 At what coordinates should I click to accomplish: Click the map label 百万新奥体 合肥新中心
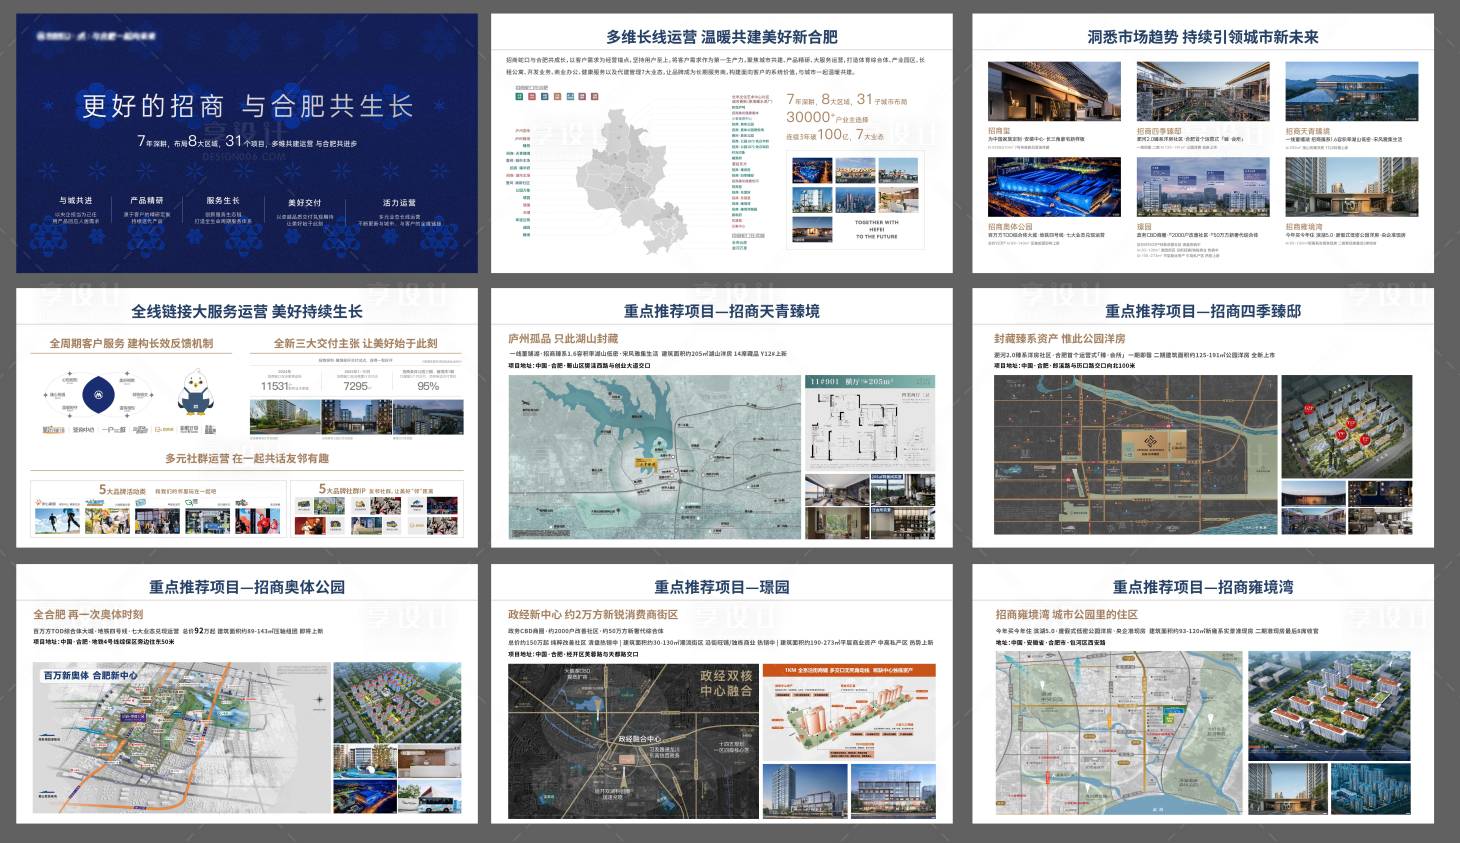[90, 677]
